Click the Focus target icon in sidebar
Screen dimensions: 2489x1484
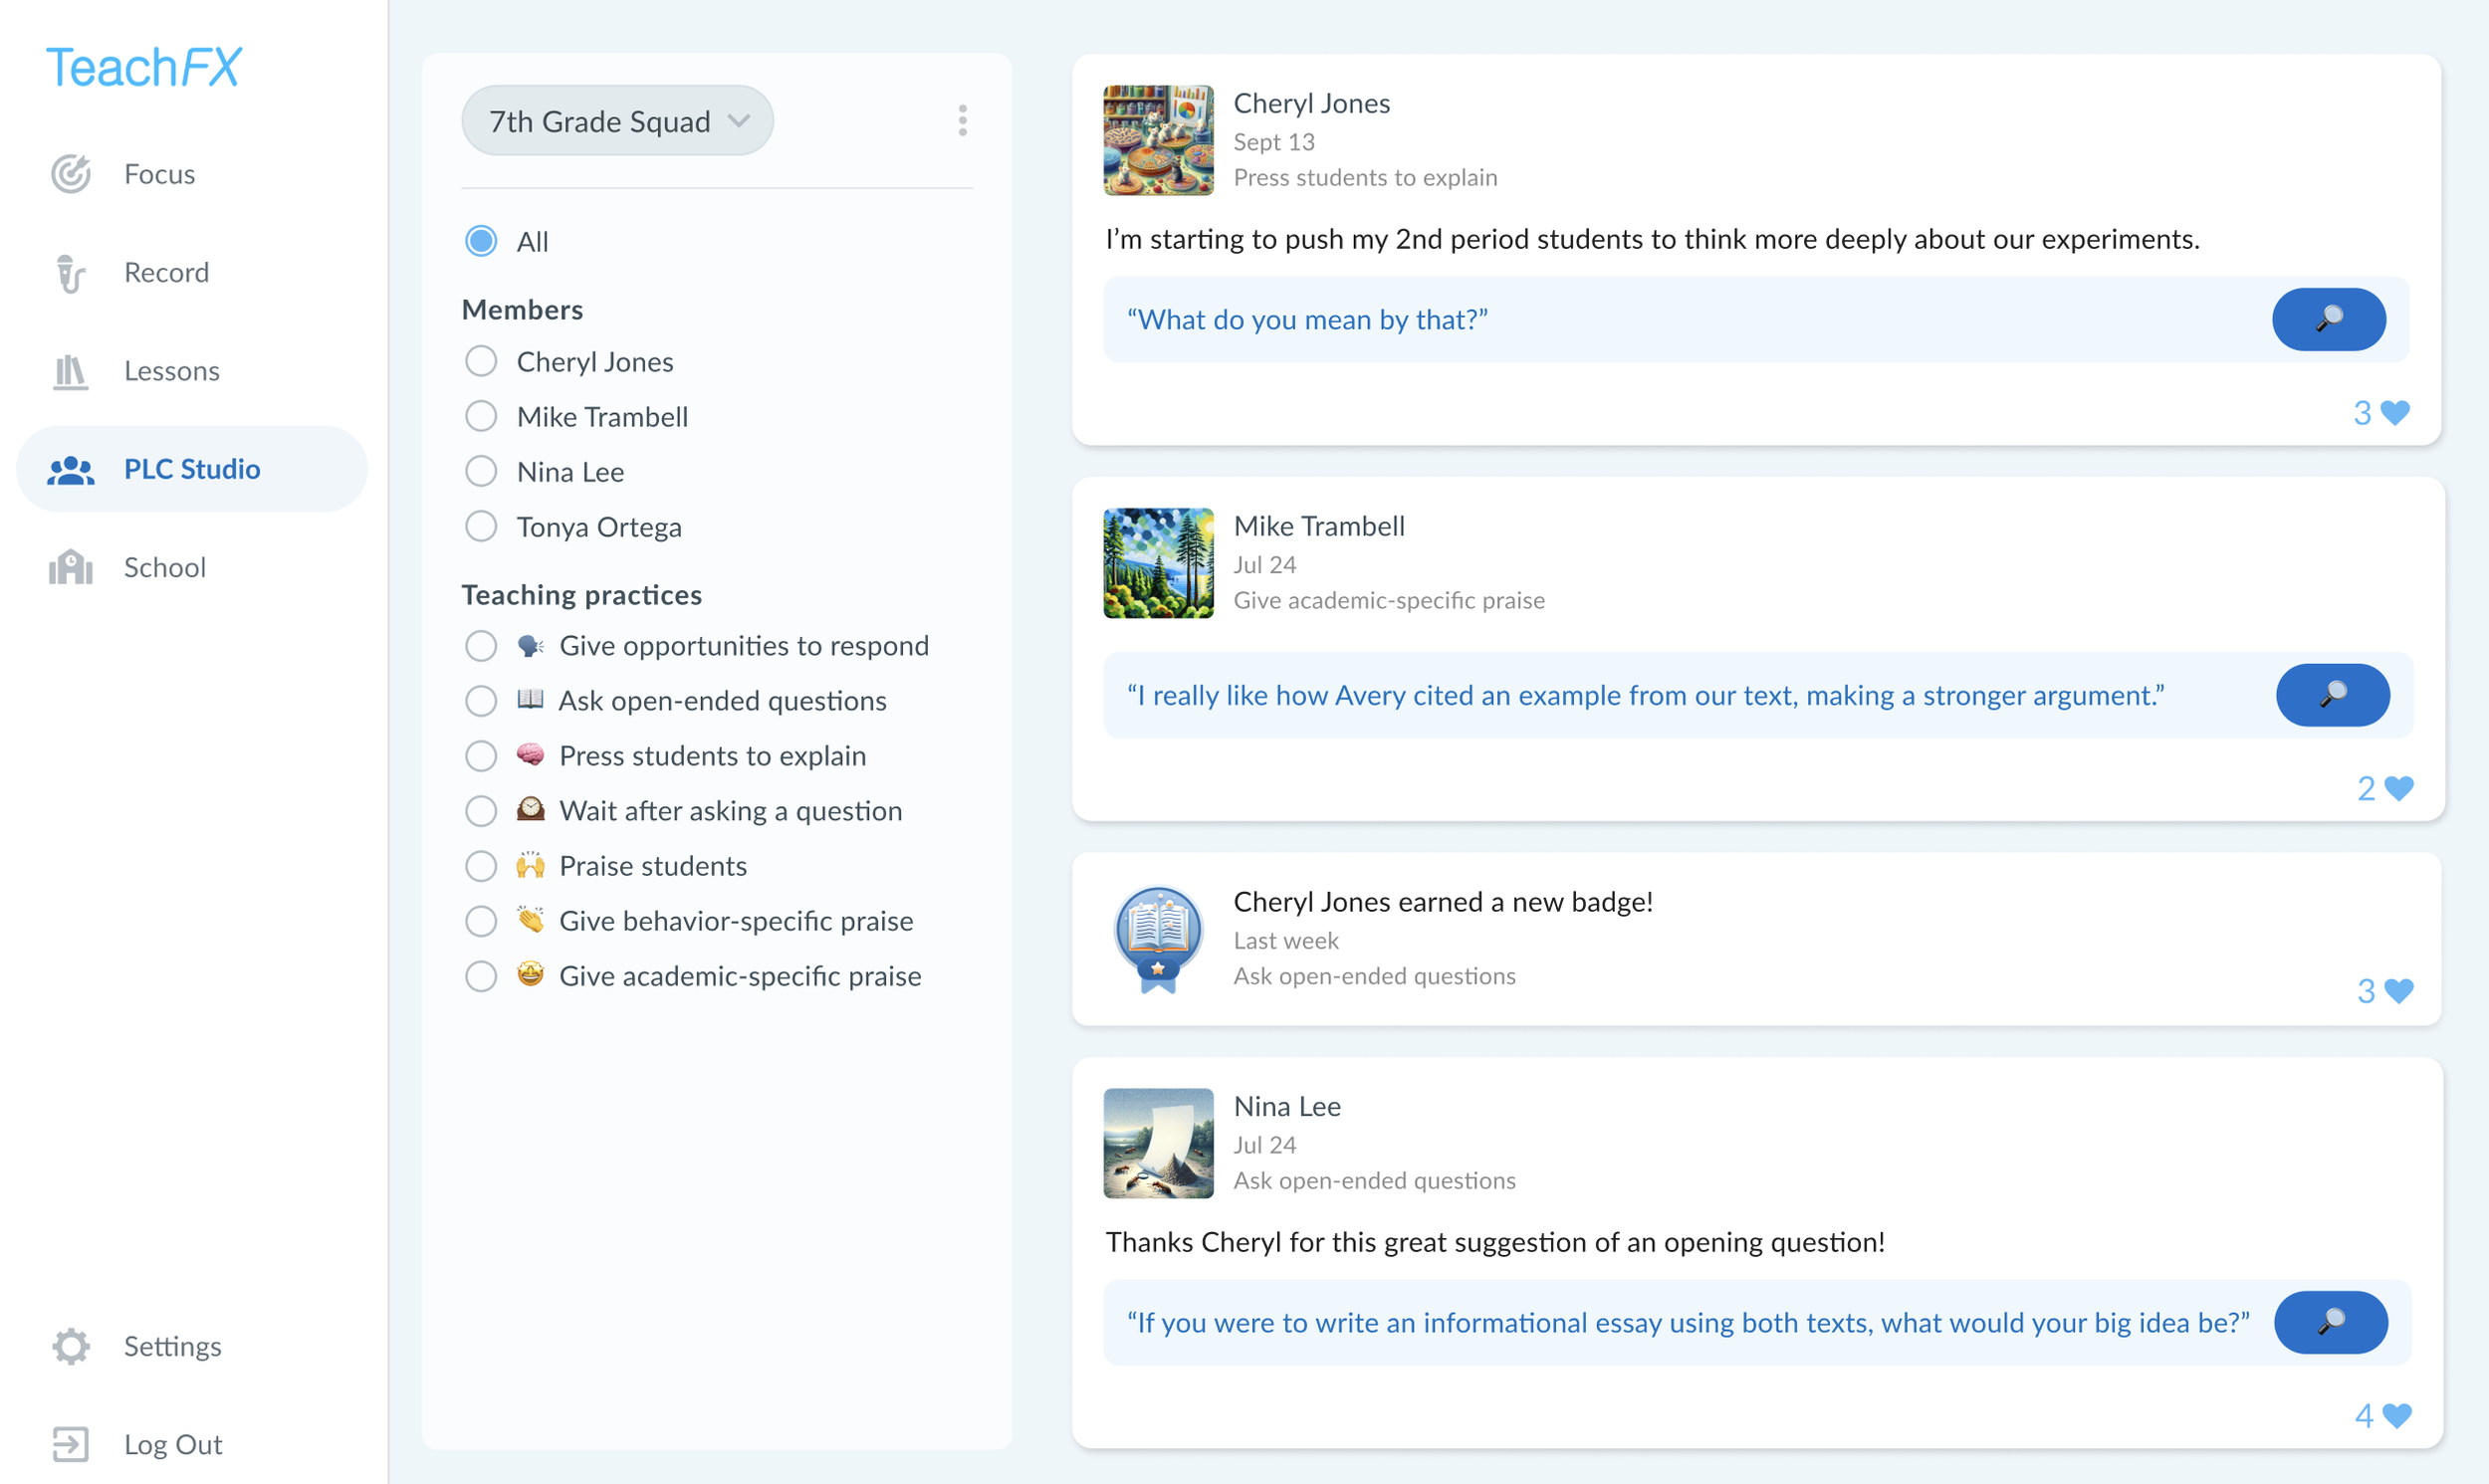pyautogui.click(x=70, y=174)
